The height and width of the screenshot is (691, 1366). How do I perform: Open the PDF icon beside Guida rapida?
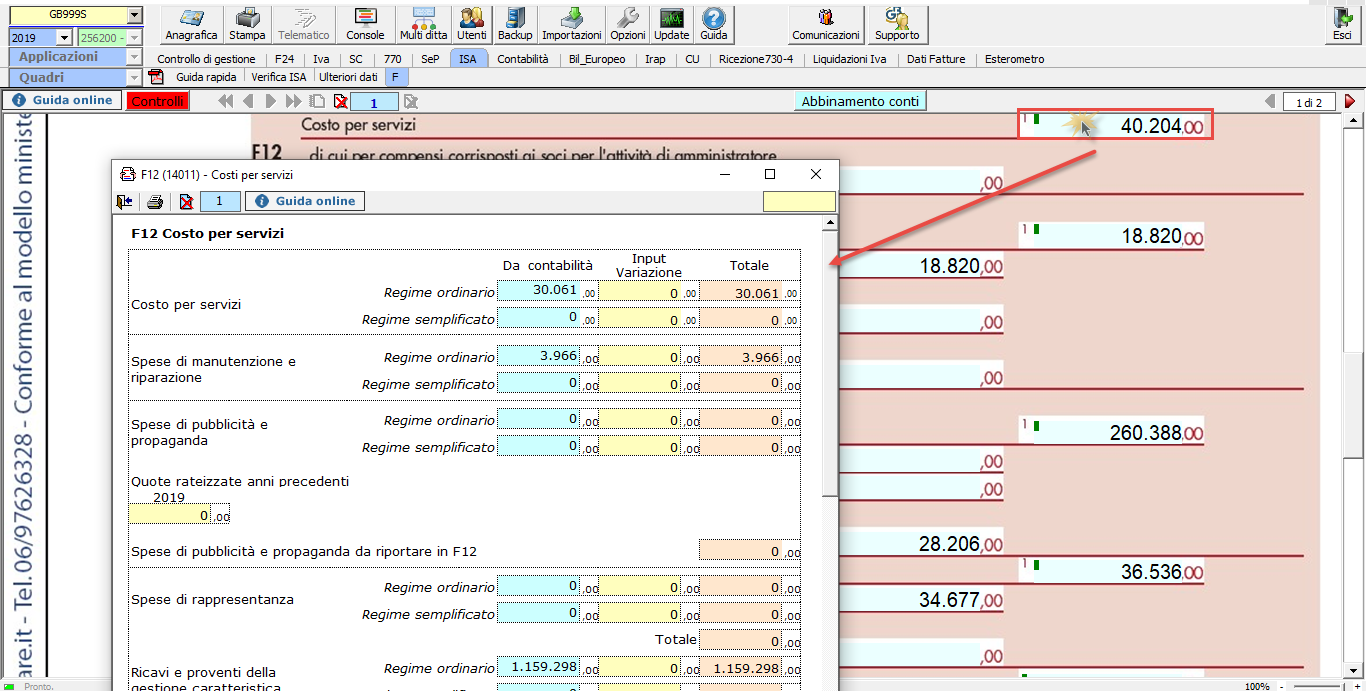tap(156, 76)
